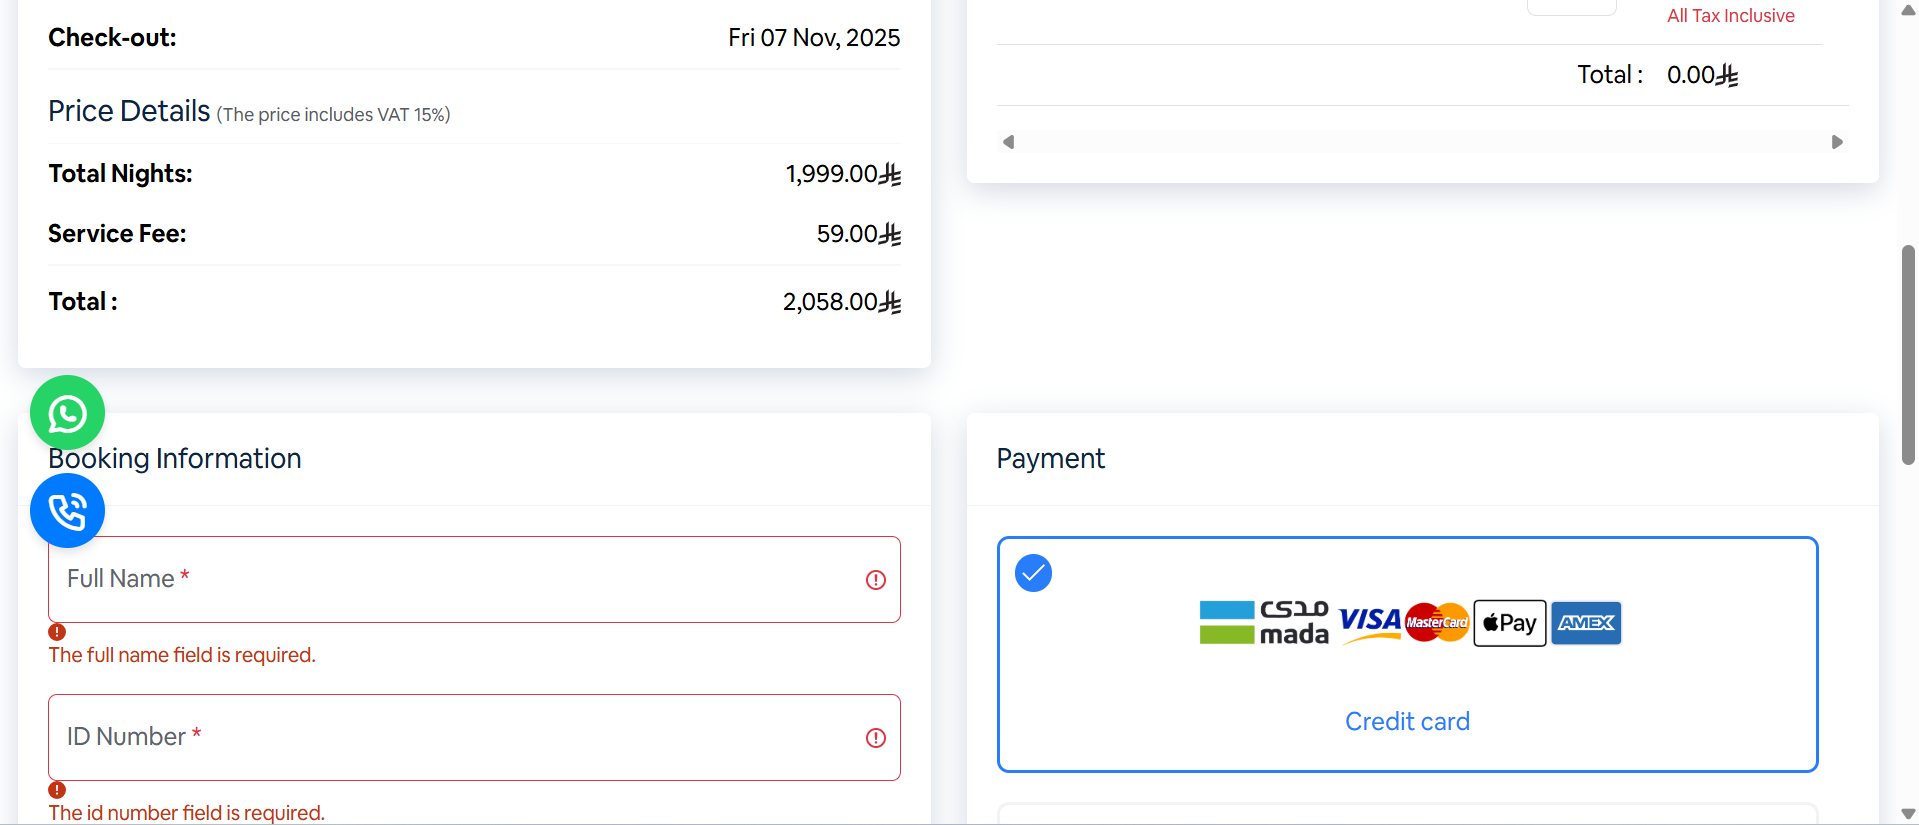Click the error icon inside Full Name field
The image size is (1919, 825).
pyautogui.click(x=876, y=580)
